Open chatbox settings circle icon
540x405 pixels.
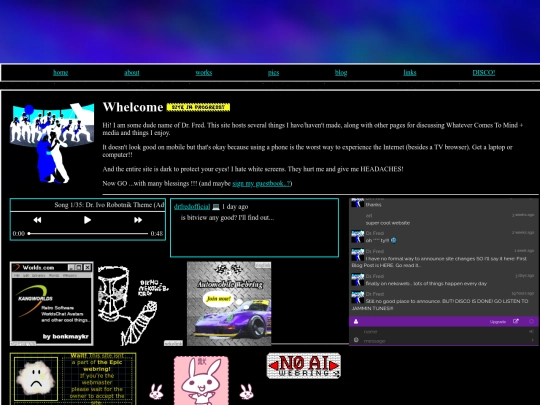coord(531,321)
